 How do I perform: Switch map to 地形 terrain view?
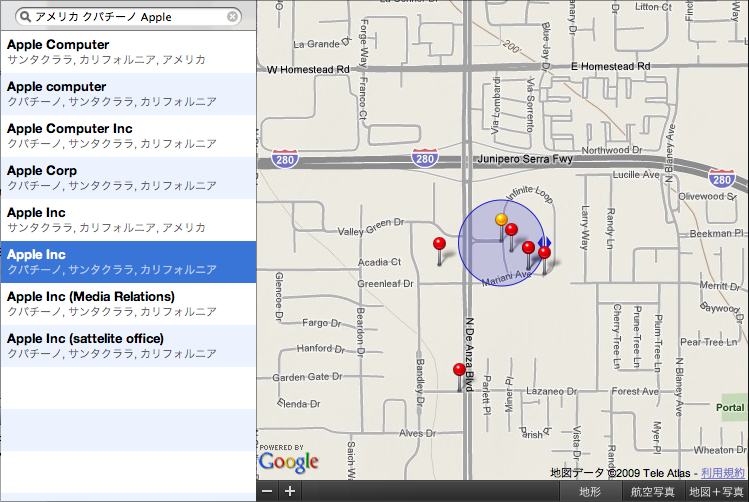click(x=589, y=491)
